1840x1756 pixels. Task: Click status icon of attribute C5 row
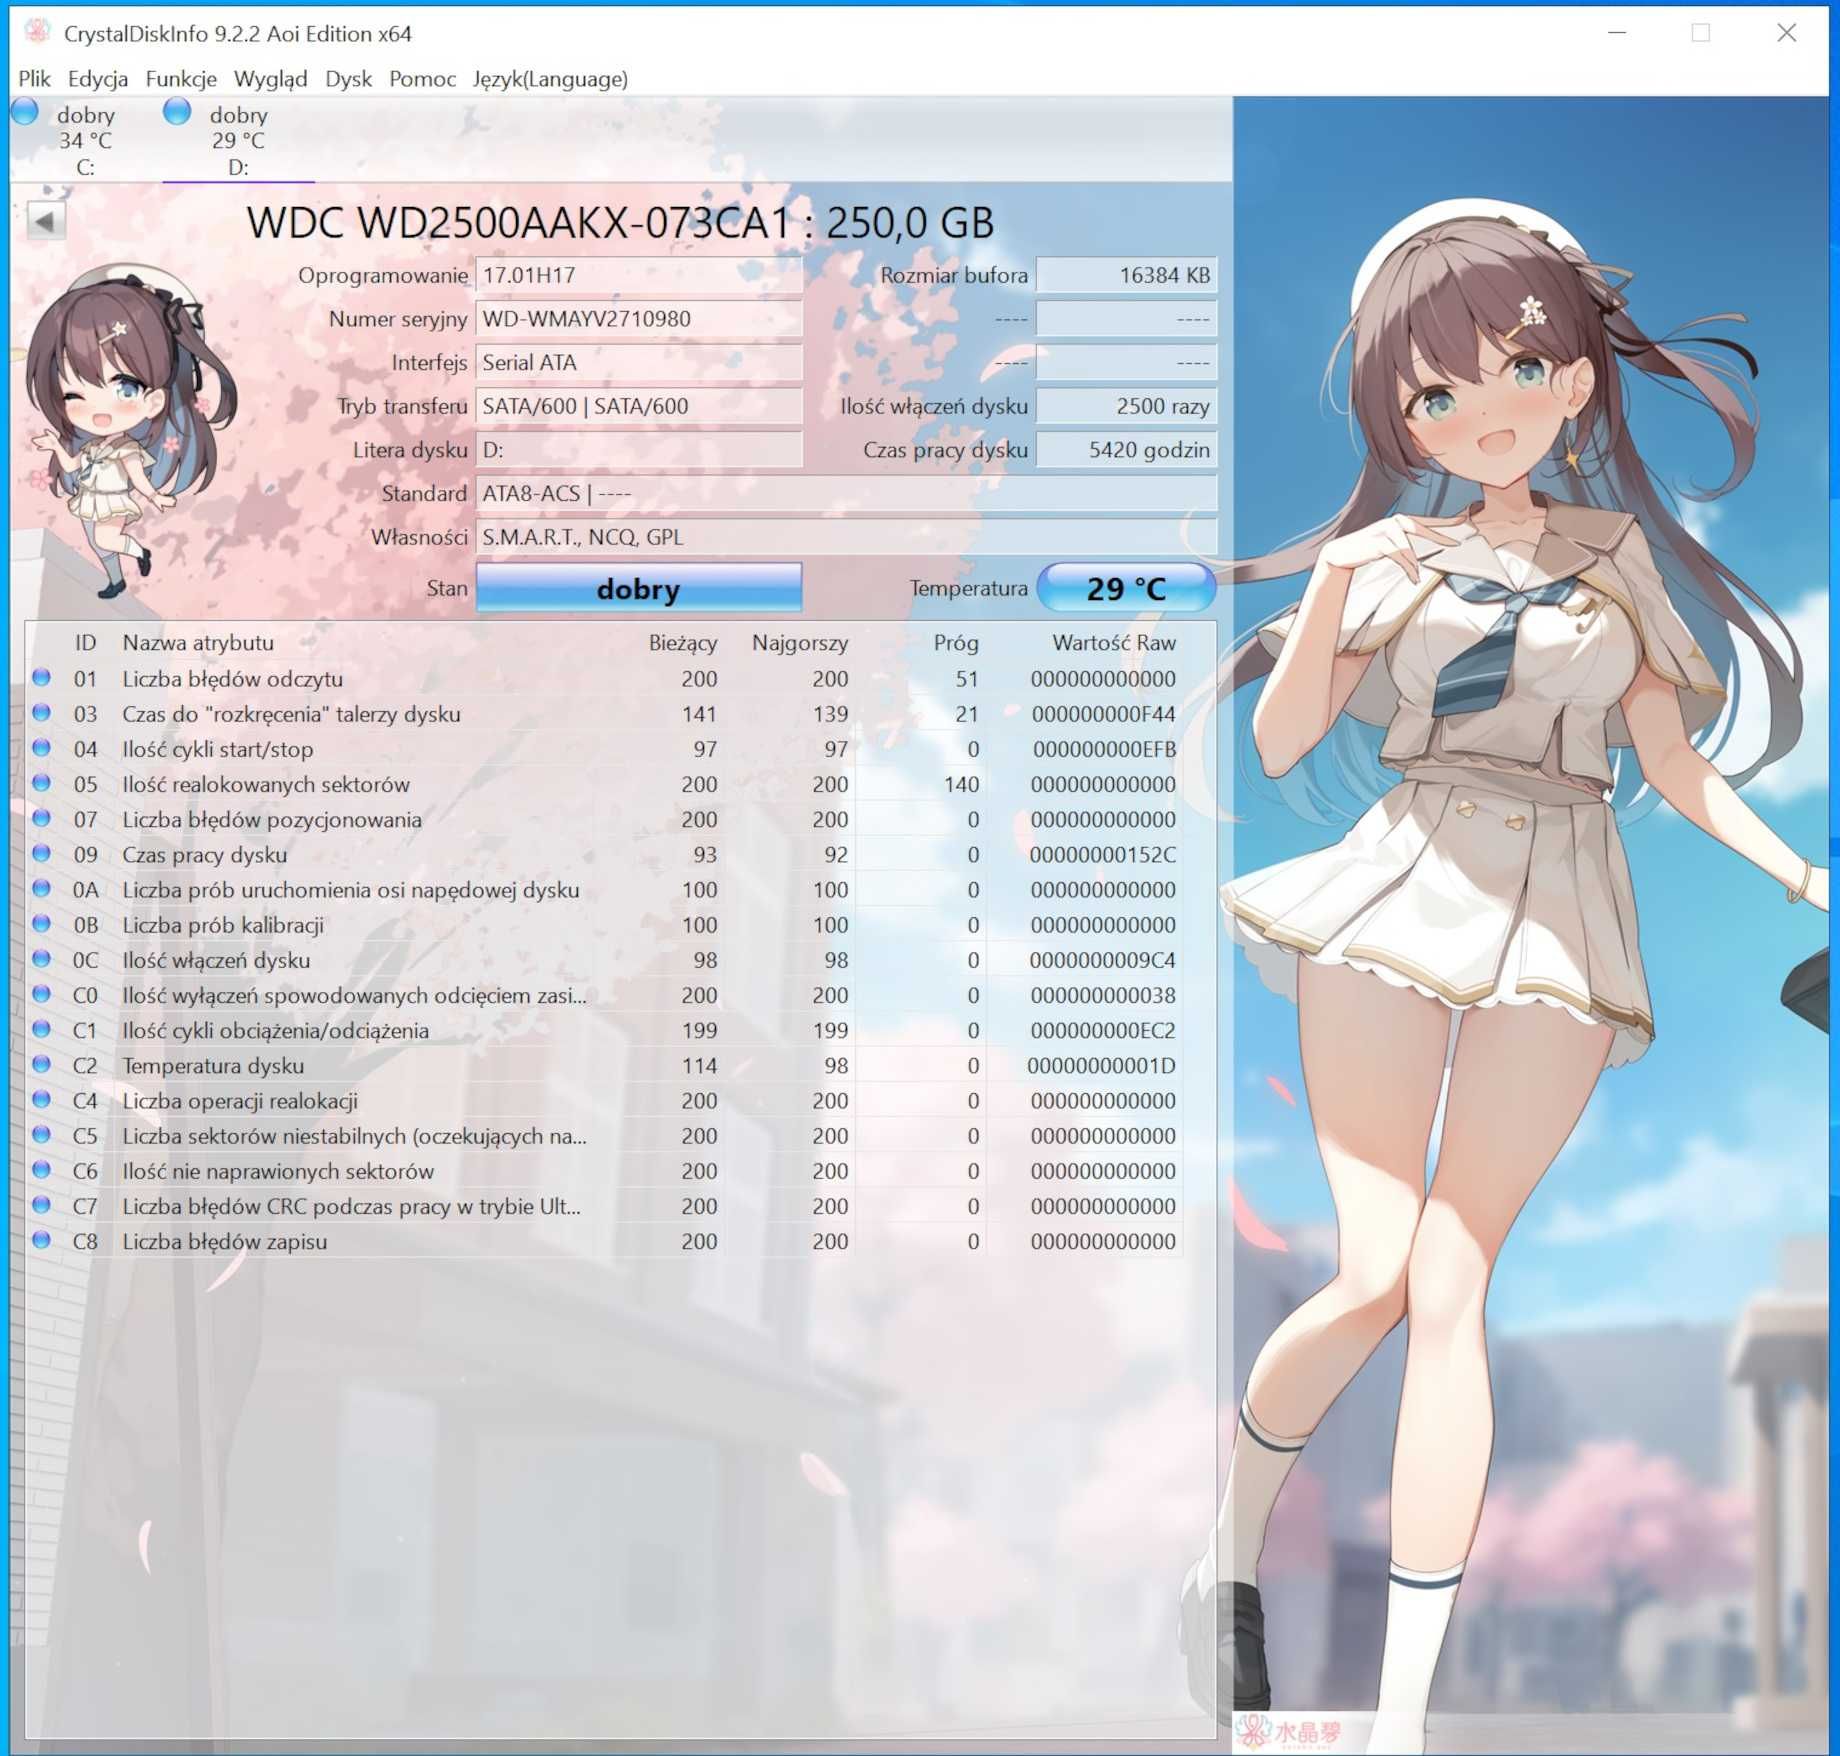pyautogui.click(x=41, y=1134)
